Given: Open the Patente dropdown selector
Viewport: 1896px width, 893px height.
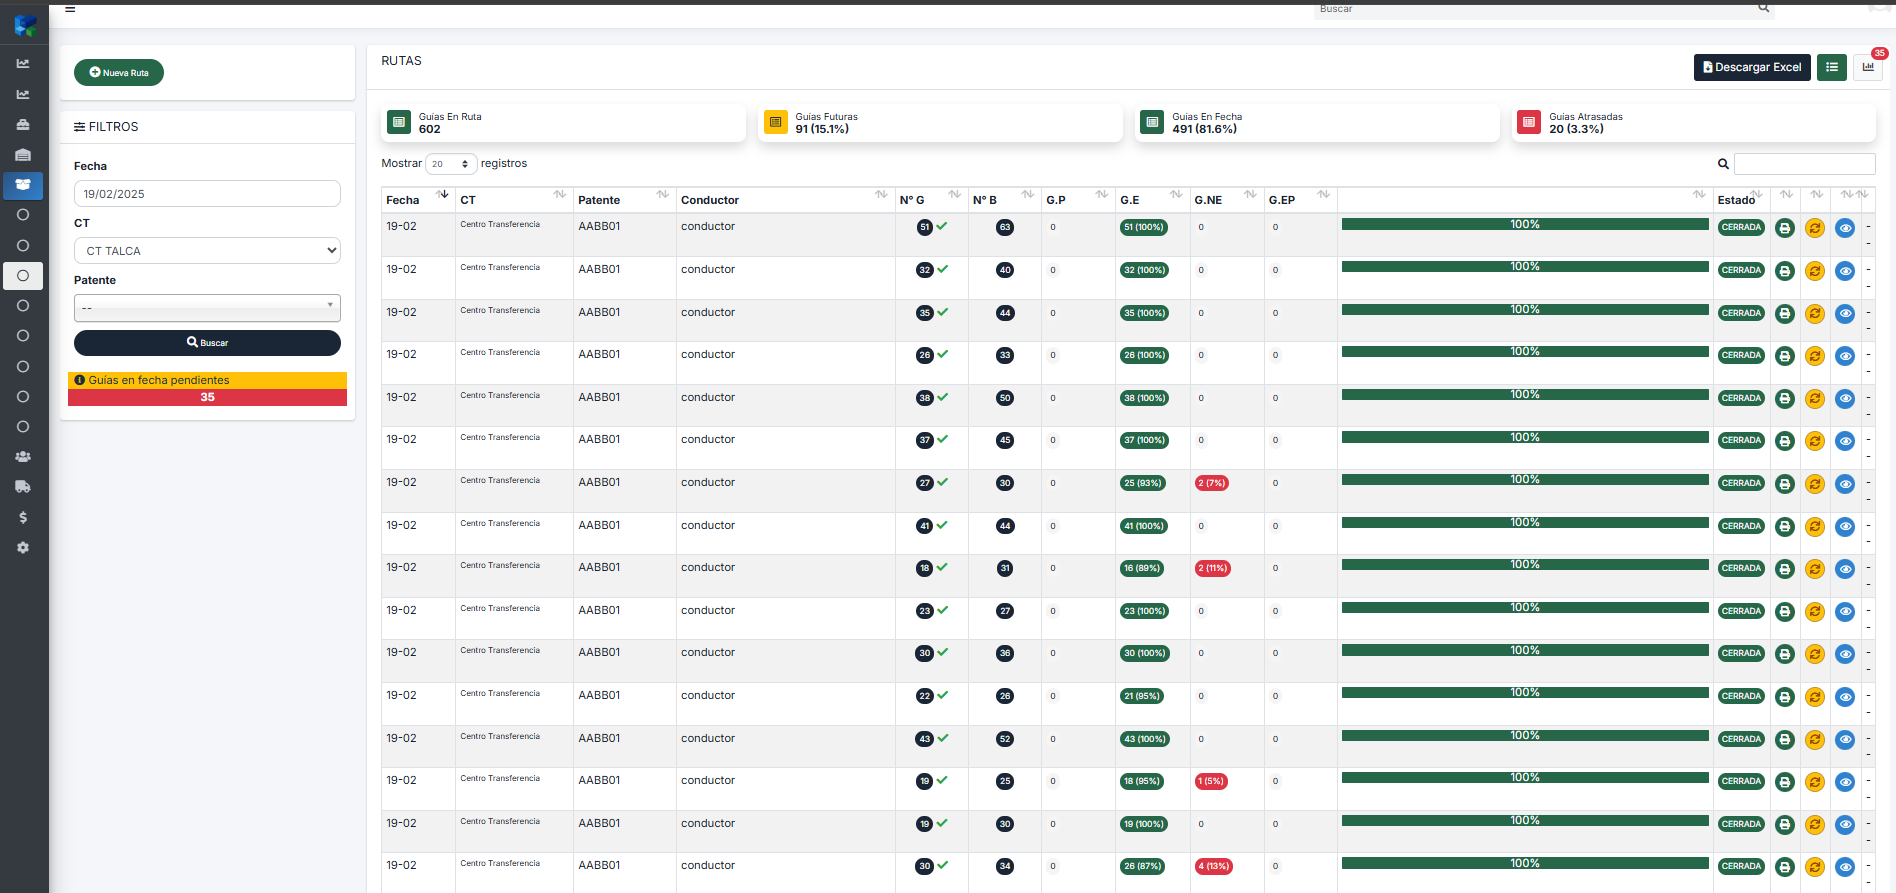Looking at the screenshot, I should (x=207, y=308).
